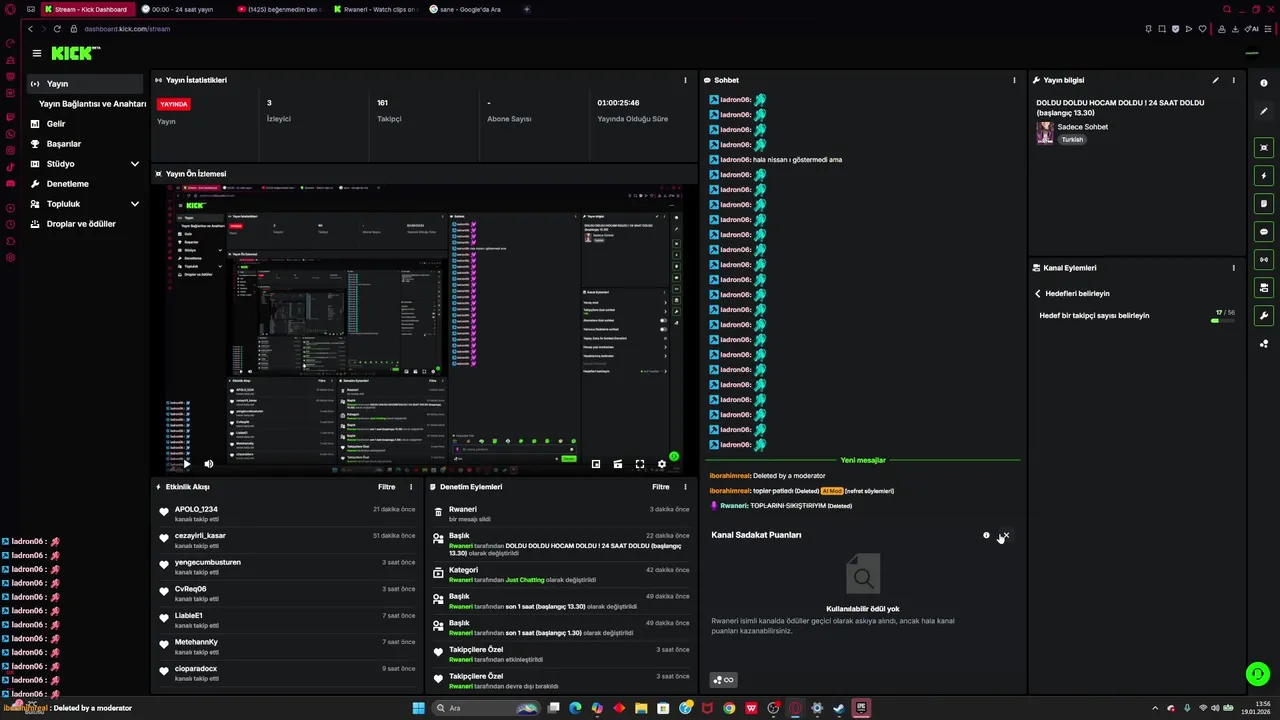Open a new browser tab
Screen dimensions: 1280x720
click(x=527, y=9)
